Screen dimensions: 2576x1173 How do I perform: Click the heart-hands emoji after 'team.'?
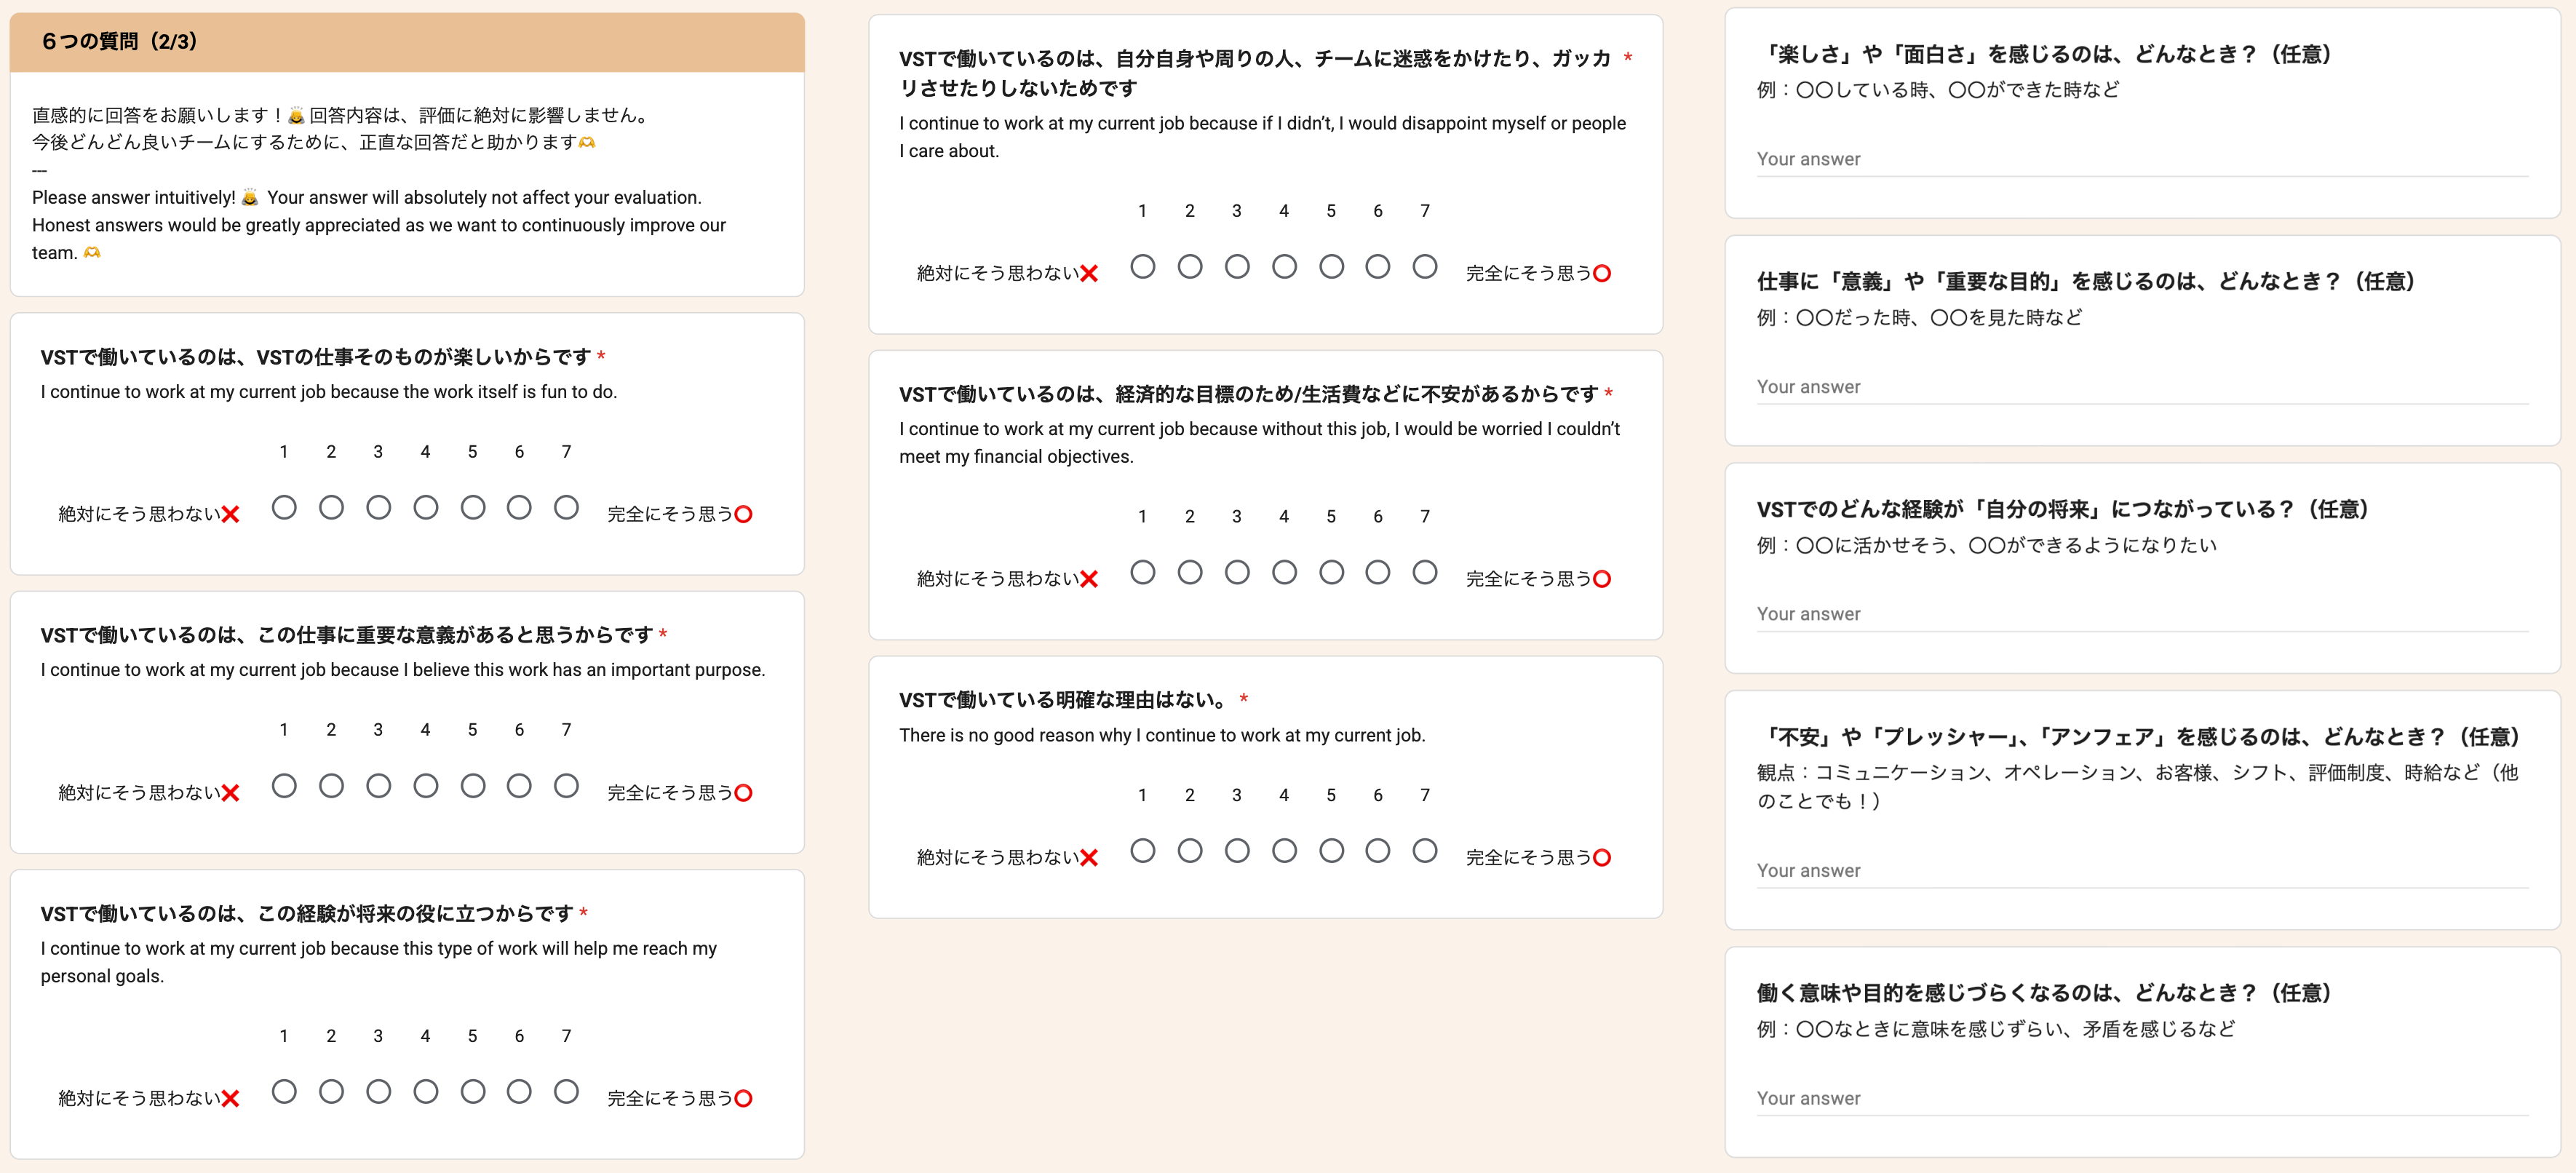[92, 253]
